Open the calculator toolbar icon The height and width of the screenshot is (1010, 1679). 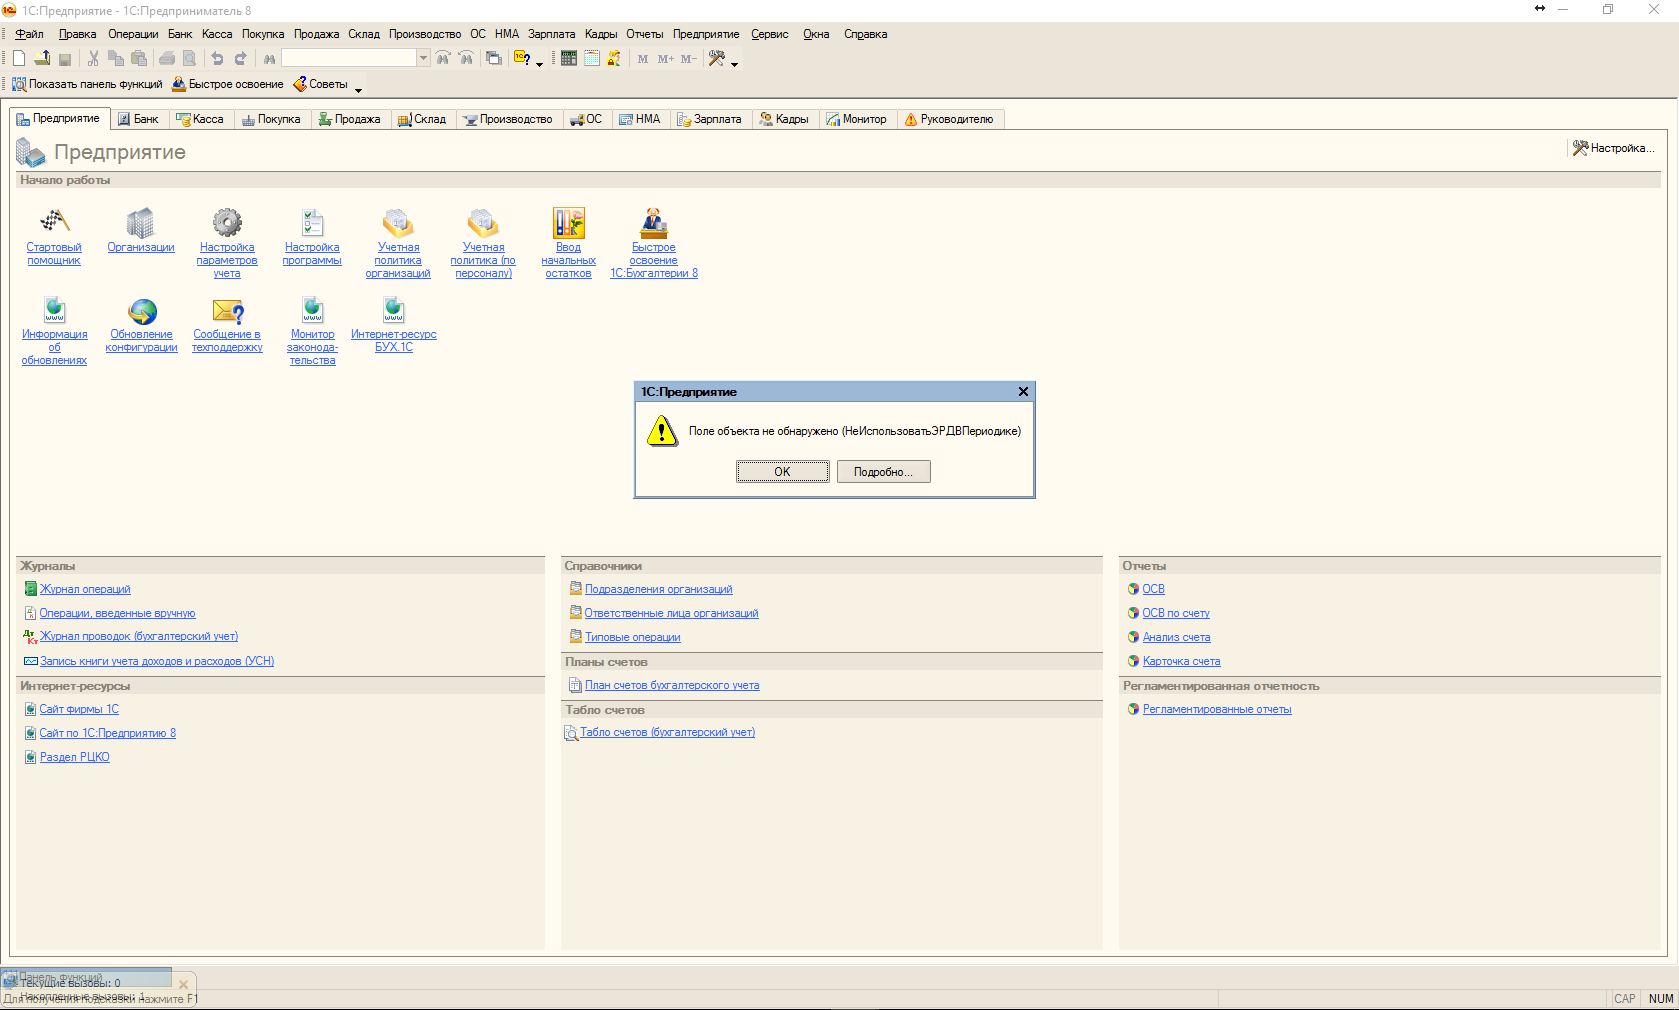[x=568, y=59]
